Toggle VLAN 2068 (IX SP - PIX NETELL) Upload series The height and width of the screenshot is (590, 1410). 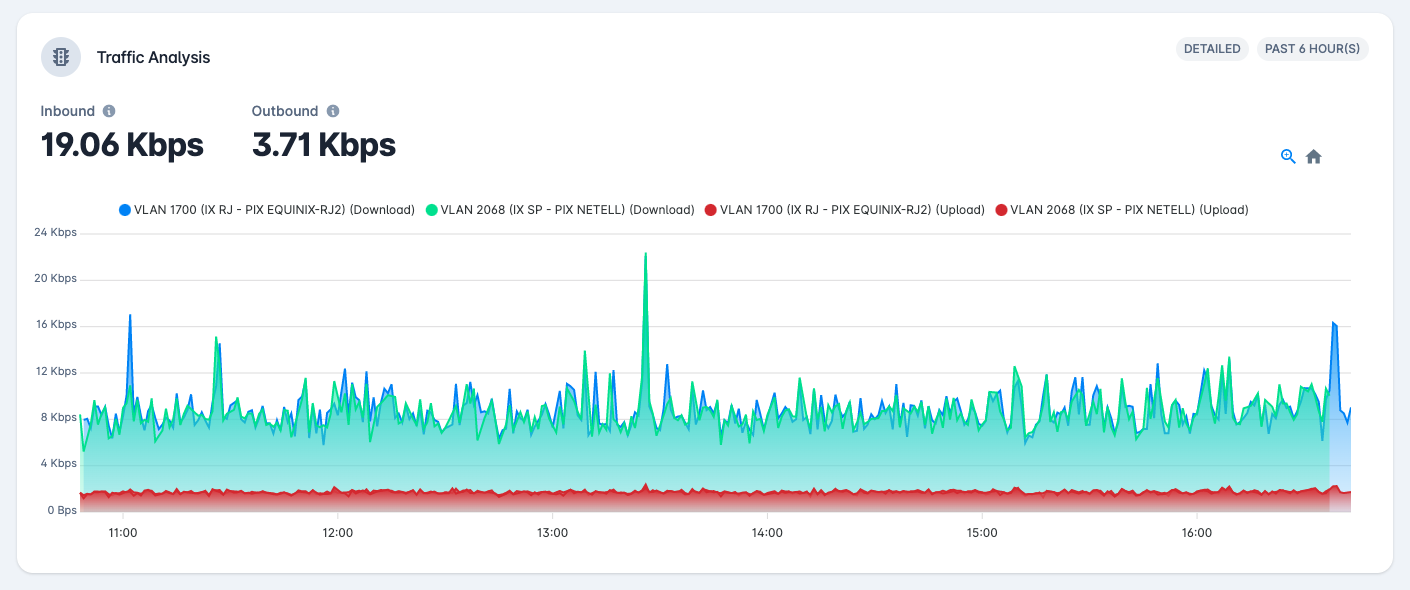point(1122,210)
